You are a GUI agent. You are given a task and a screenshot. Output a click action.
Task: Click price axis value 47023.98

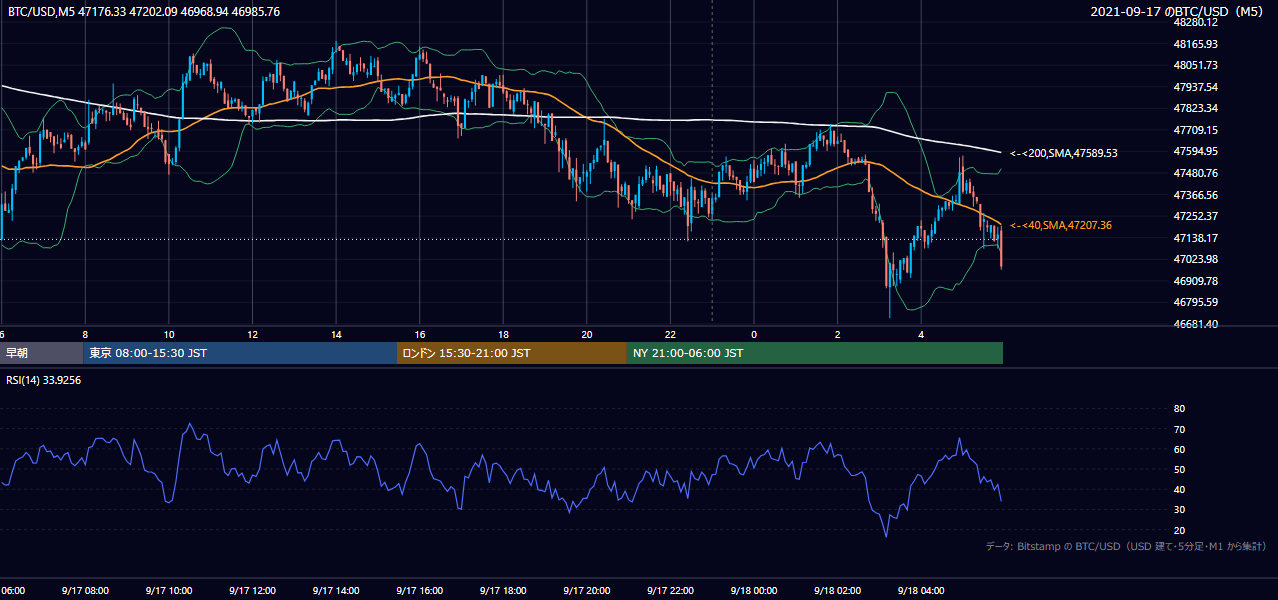click(1195, 259)
